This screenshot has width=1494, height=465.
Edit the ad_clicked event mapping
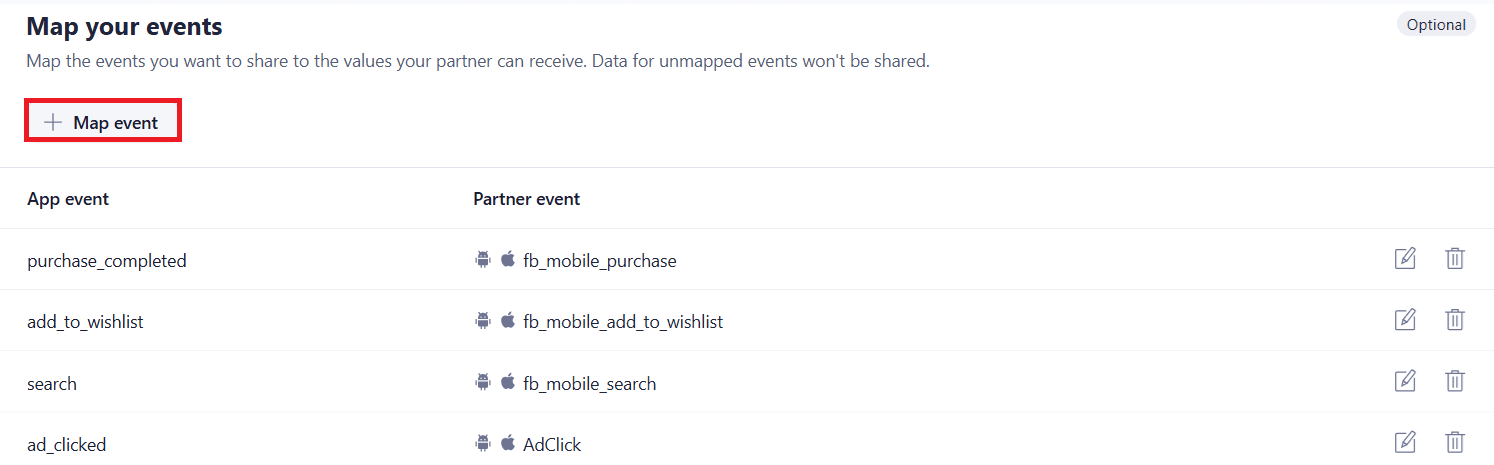[x=1405, y=442]
